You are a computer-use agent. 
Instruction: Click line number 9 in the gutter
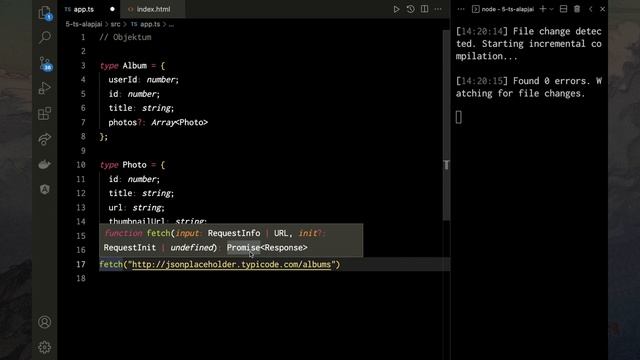(x=83, y=151)
